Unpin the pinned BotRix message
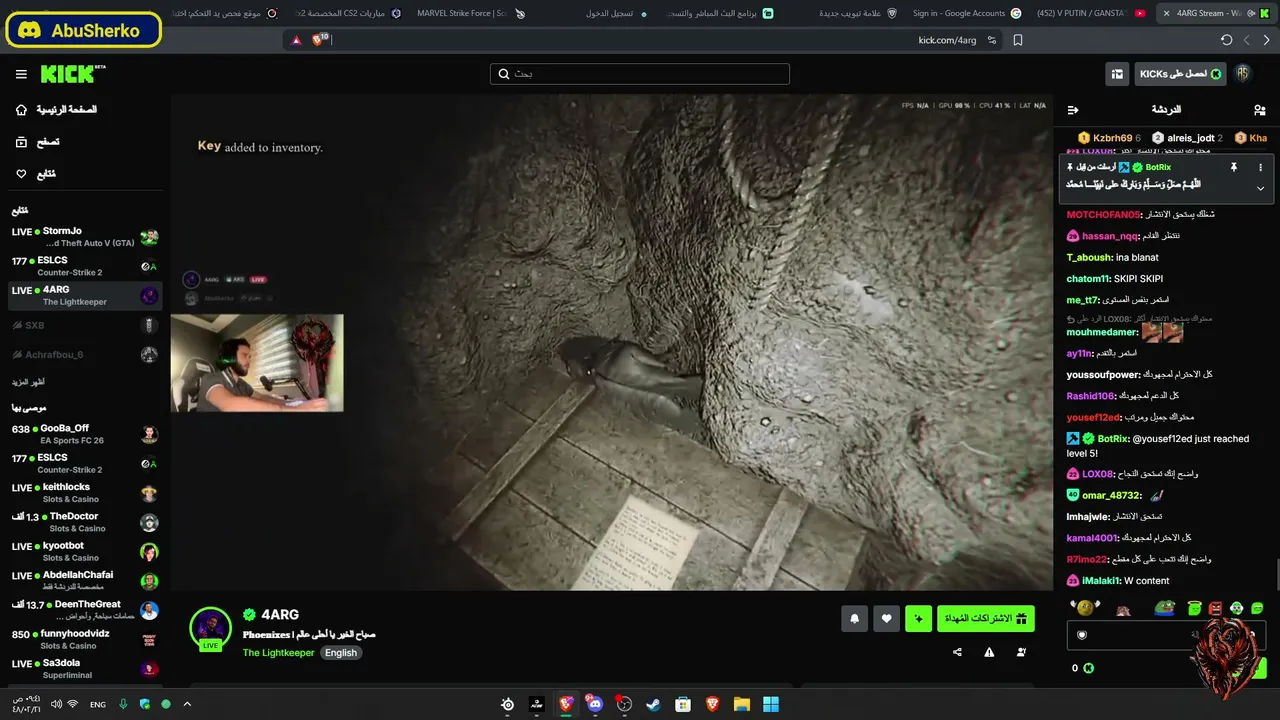The image size is (1280, 720). 1234,167
